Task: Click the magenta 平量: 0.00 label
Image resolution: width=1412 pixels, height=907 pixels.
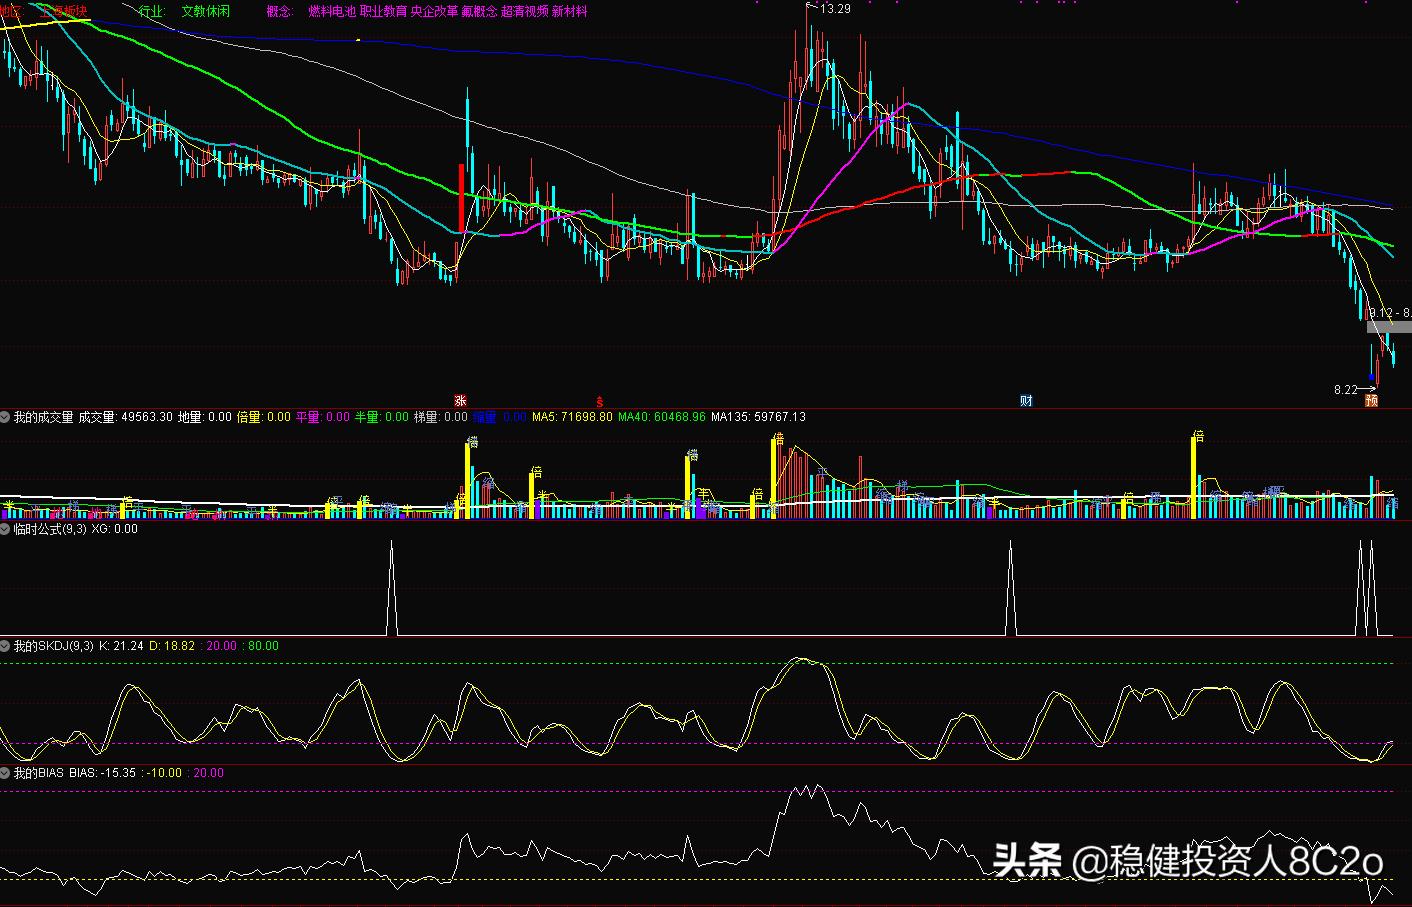Action: 323,417
